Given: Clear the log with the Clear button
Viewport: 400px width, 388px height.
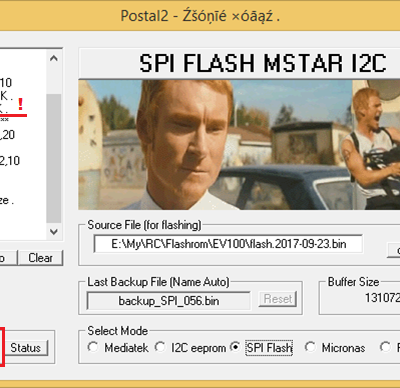Looking at the screenshot, I should (40, 258).
